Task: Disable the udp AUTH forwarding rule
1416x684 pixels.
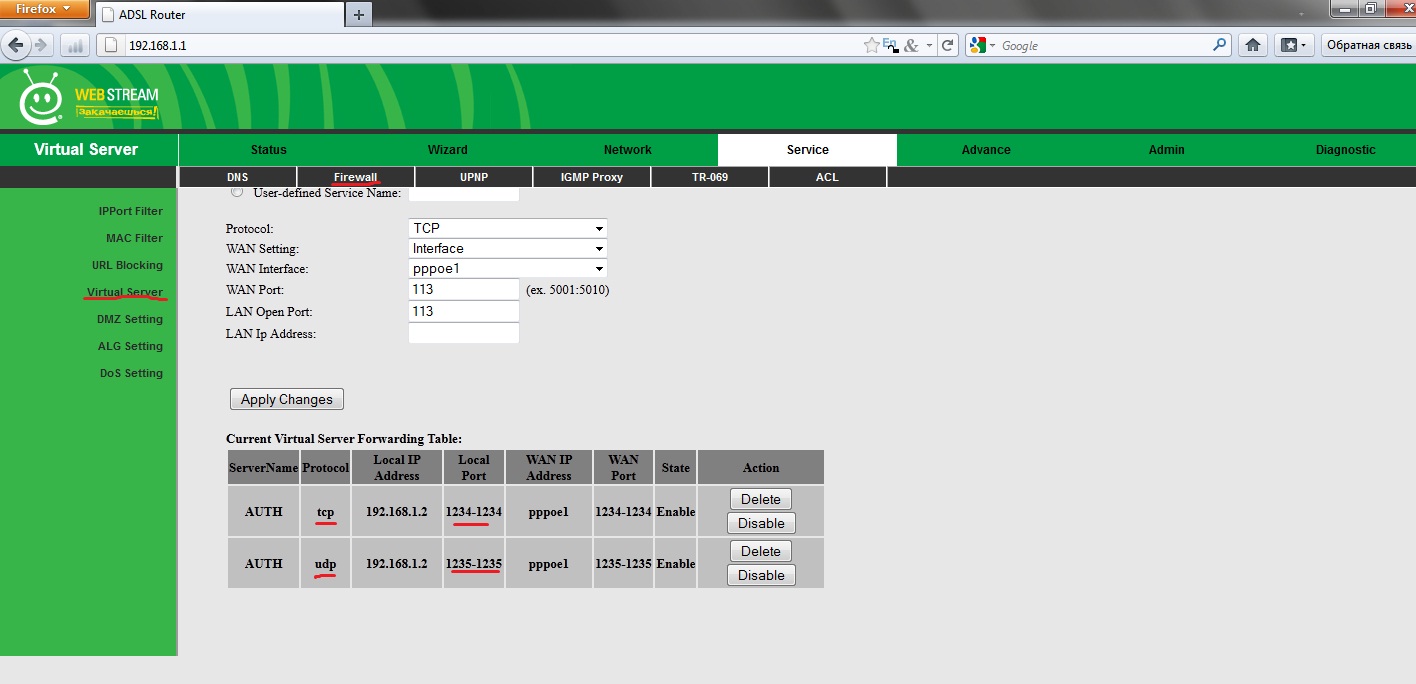Action: tap(761, 575)
